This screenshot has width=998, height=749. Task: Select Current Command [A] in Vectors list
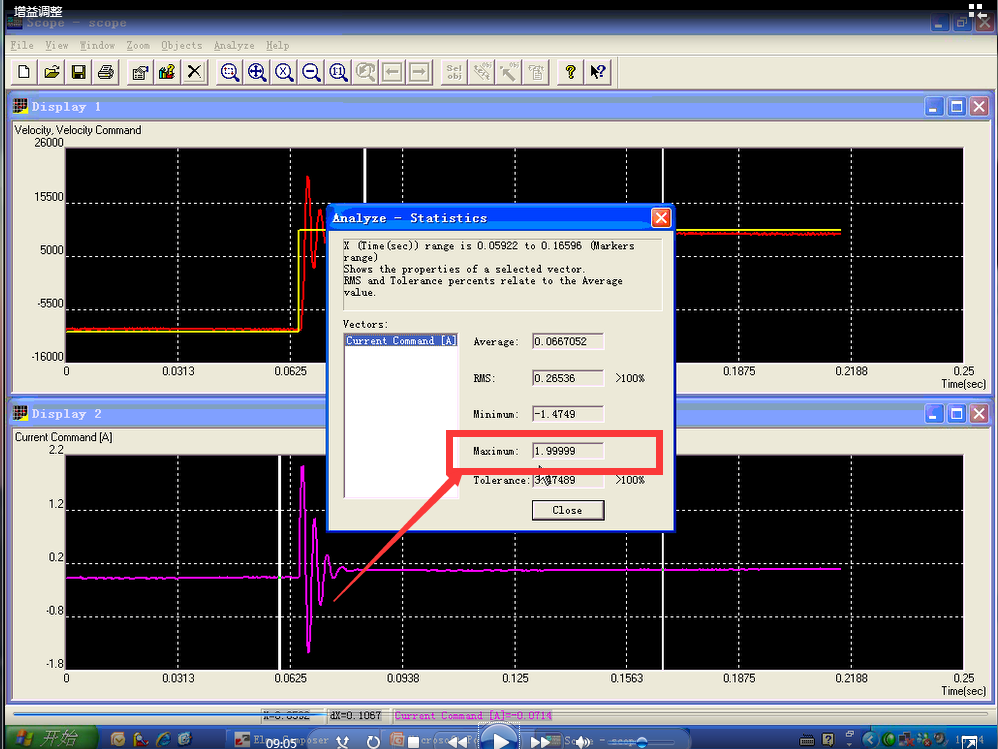pyautogui.click(x=400, y=340)
